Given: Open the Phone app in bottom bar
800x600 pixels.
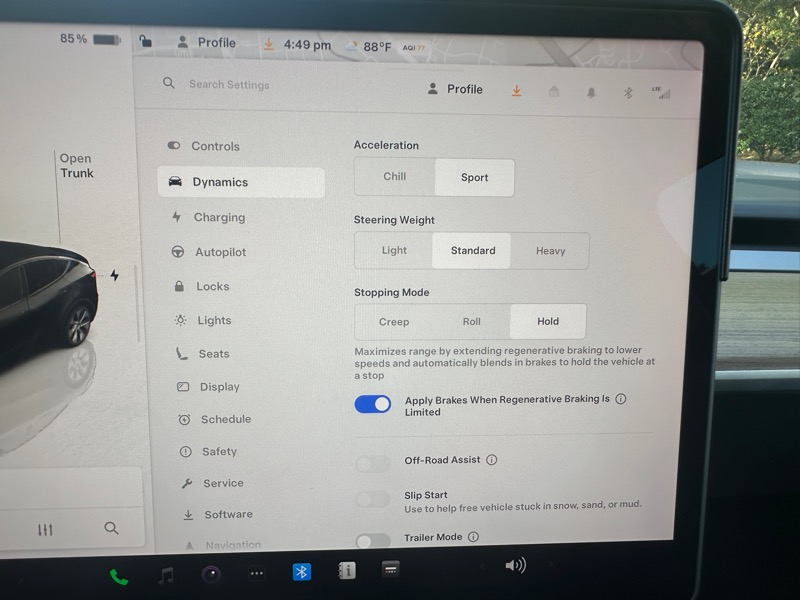Looking at the screenshot, I should (118, 576).
